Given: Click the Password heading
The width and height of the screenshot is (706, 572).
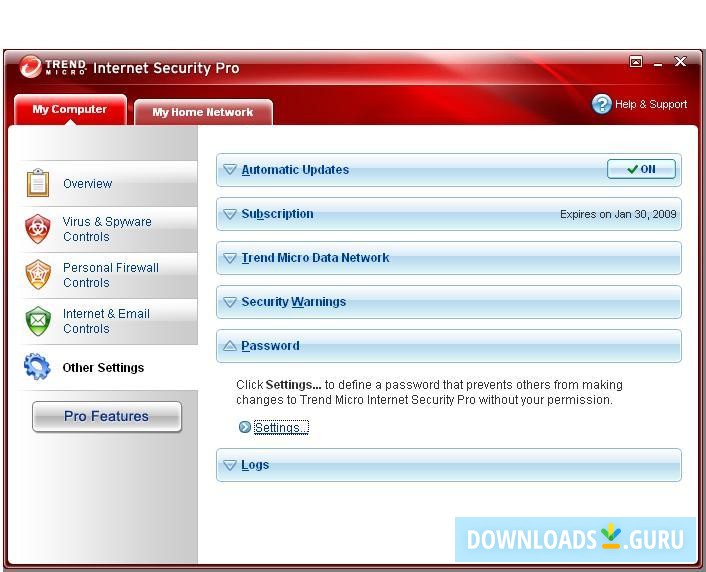Looking at the screenshot, I should [x=270, y=346].
